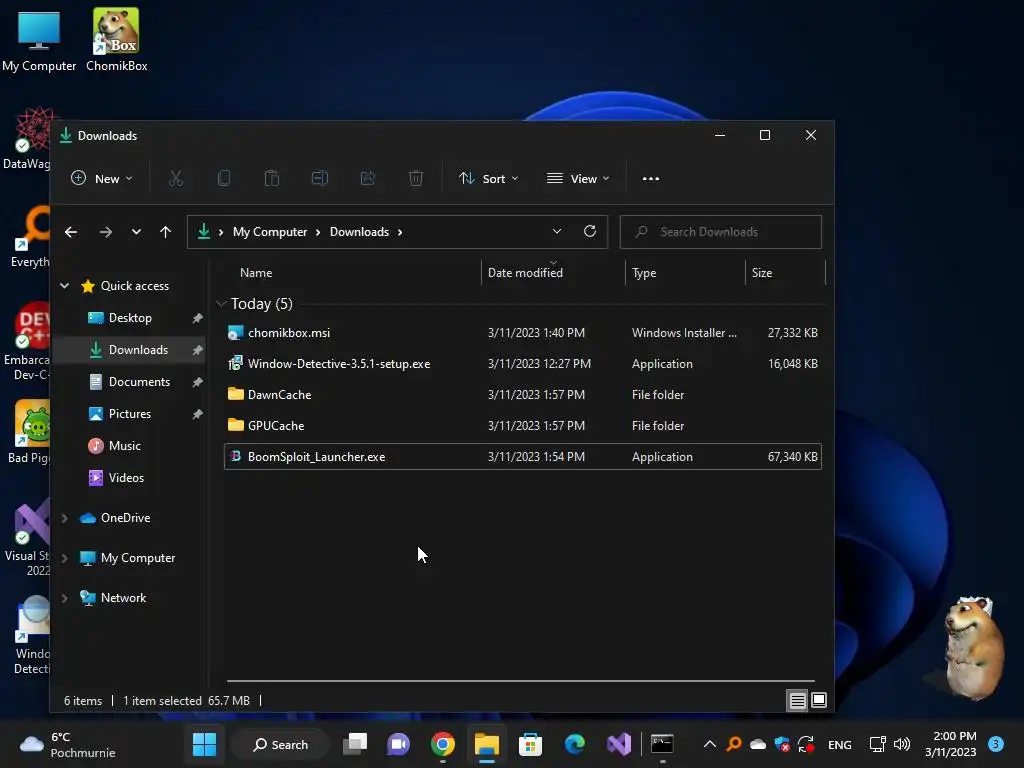Click My Computer breadcrumb in address bar
Image resolution: width=1024 pixels, height=768 pixels.
pyautogui.click(x=270, y=232)
